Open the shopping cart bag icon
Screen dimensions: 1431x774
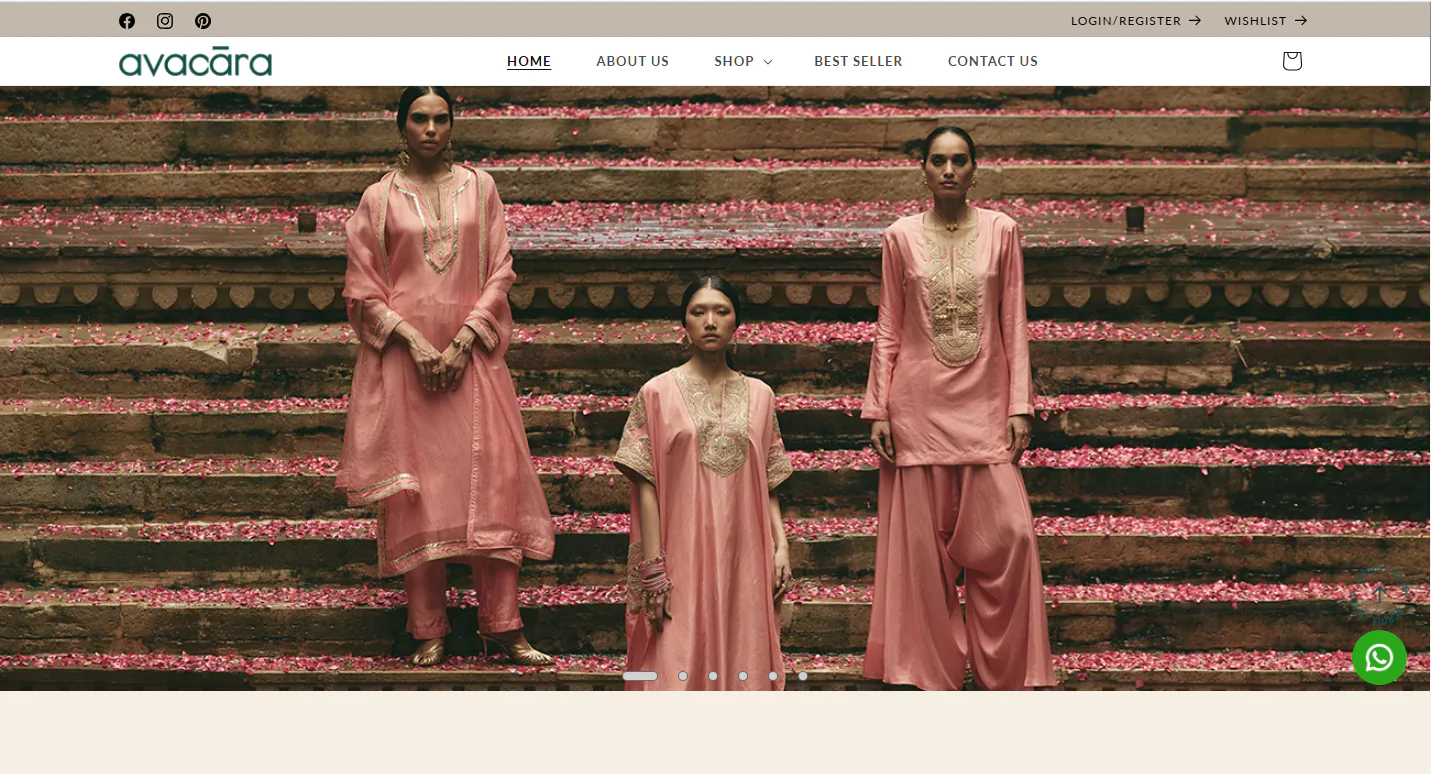(1291, 61)
